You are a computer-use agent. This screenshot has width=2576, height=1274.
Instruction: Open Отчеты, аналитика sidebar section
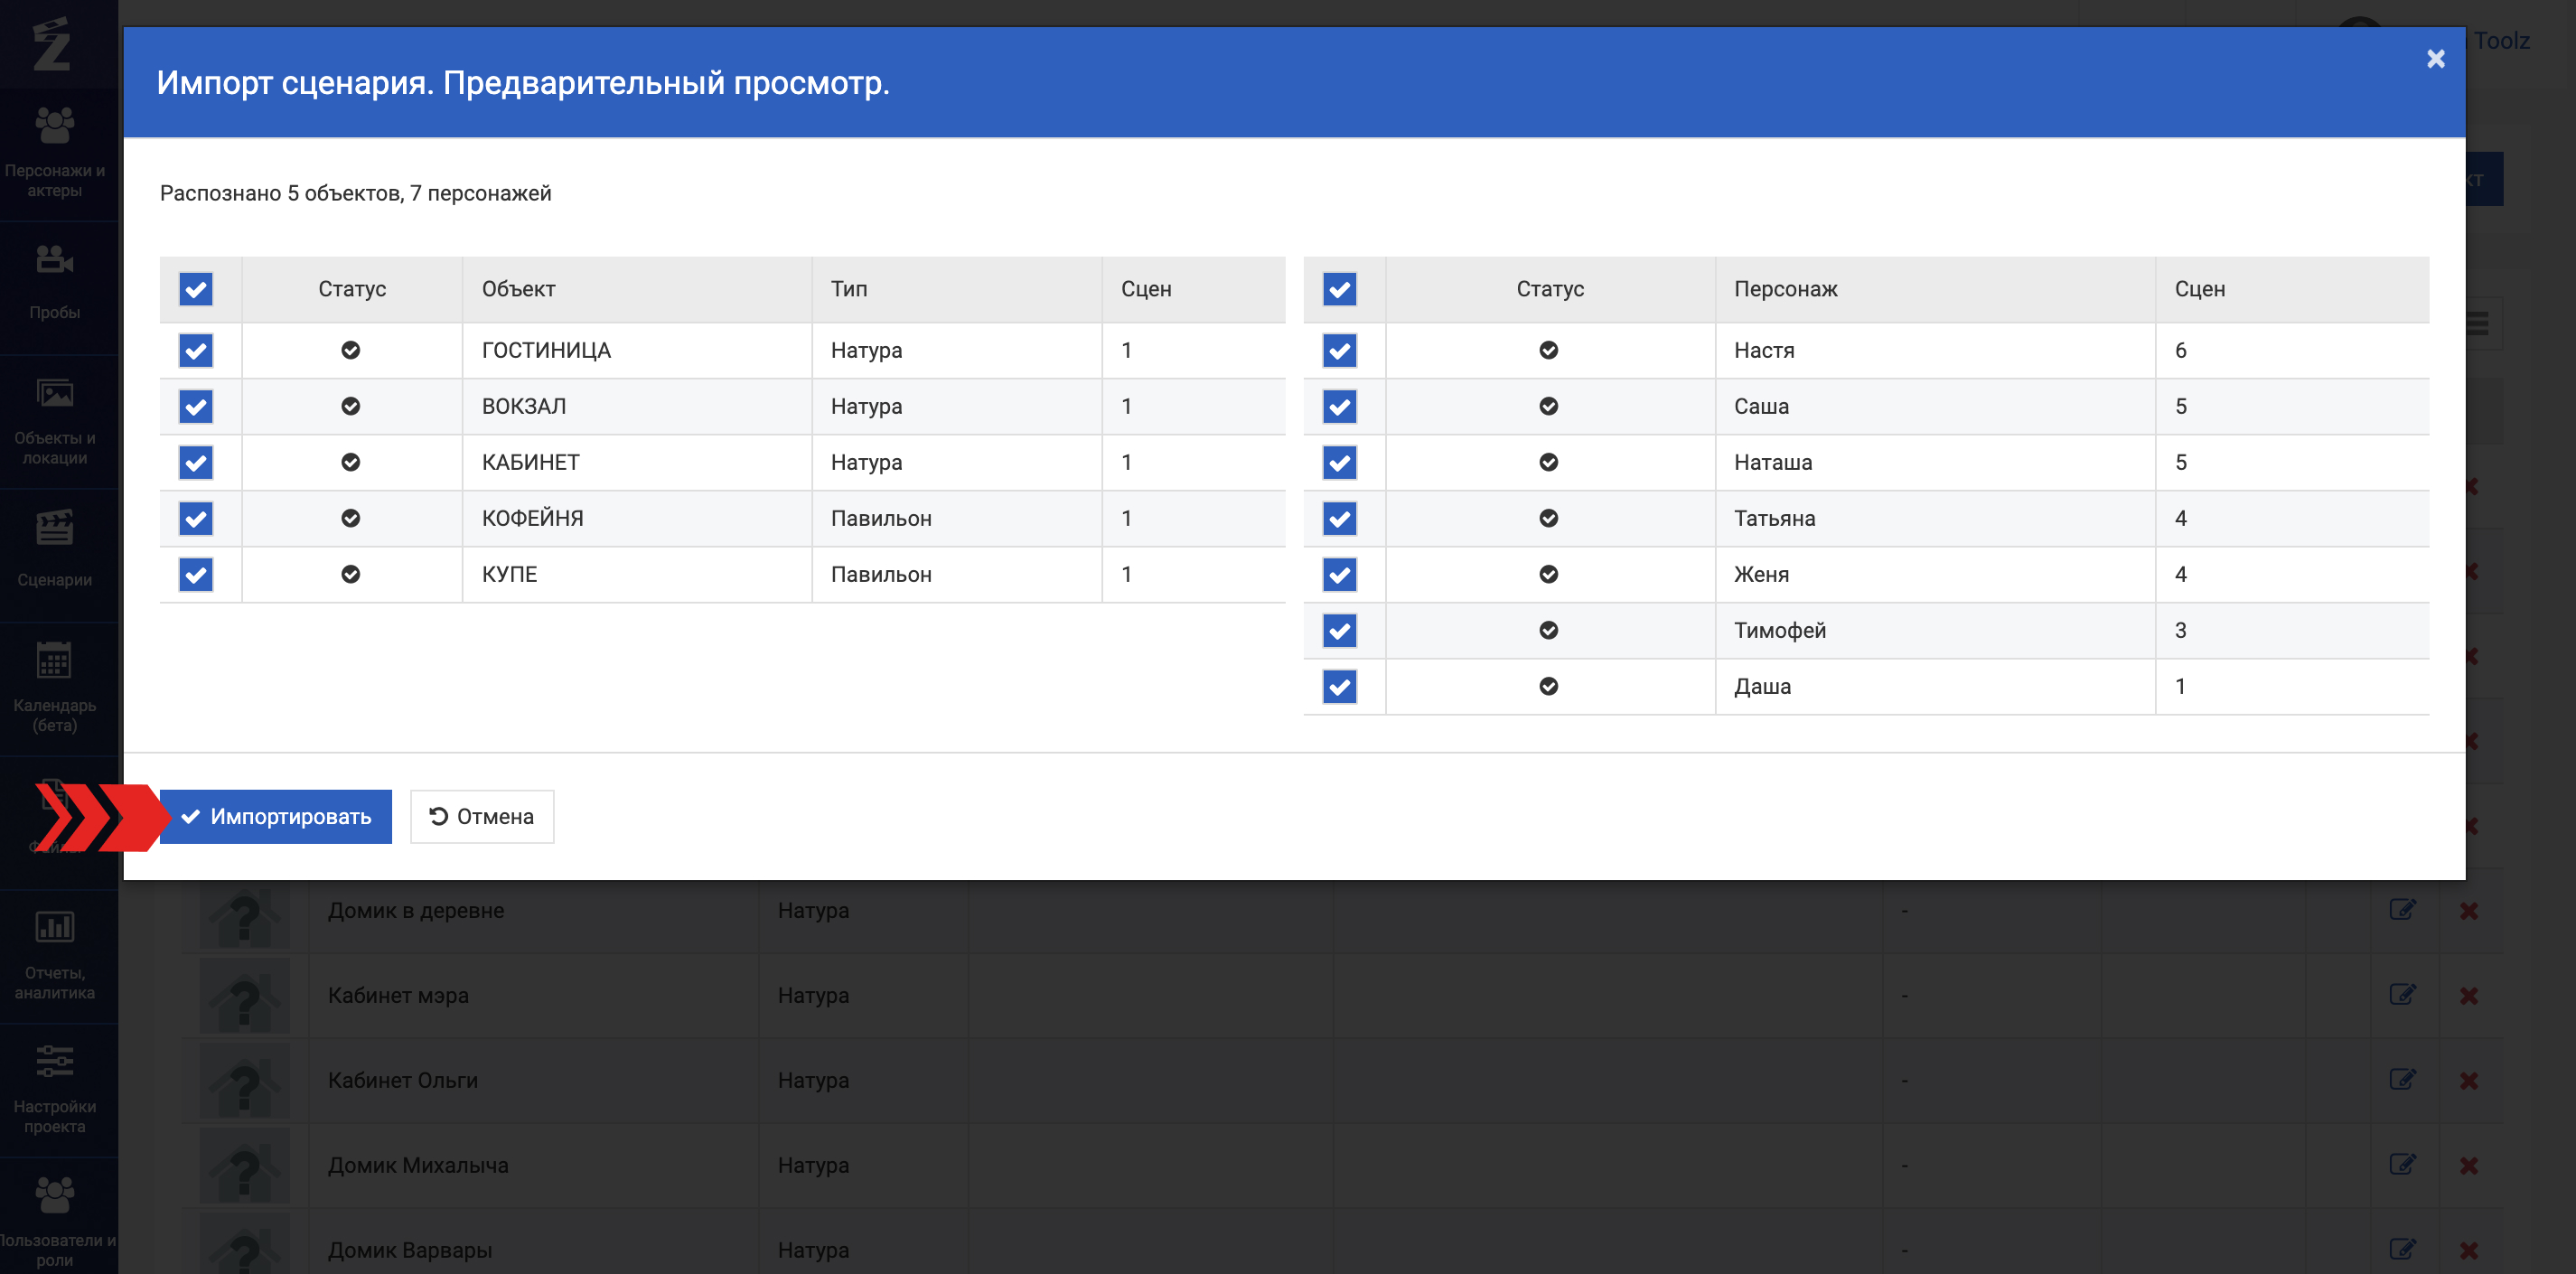coord(55,955)
